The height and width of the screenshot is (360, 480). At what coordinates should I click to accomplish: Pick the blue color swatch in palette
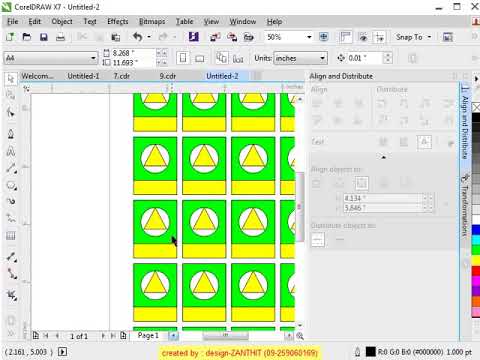[x=476, y=230]
